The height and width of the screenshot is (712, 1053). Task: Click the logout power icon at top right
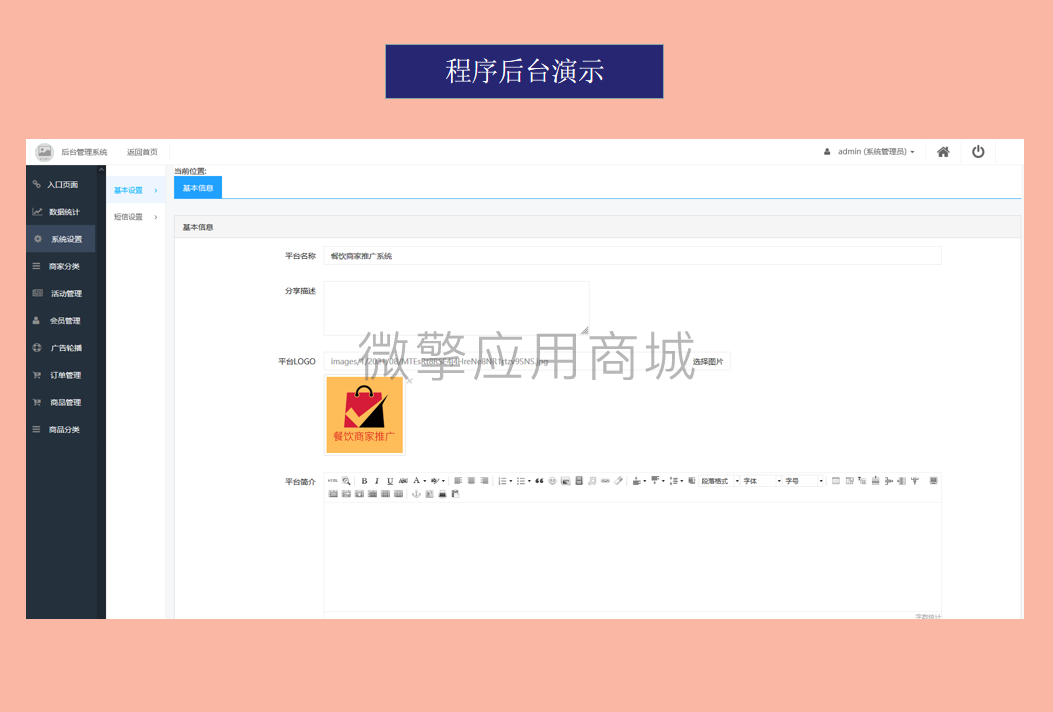pos(978,151)
